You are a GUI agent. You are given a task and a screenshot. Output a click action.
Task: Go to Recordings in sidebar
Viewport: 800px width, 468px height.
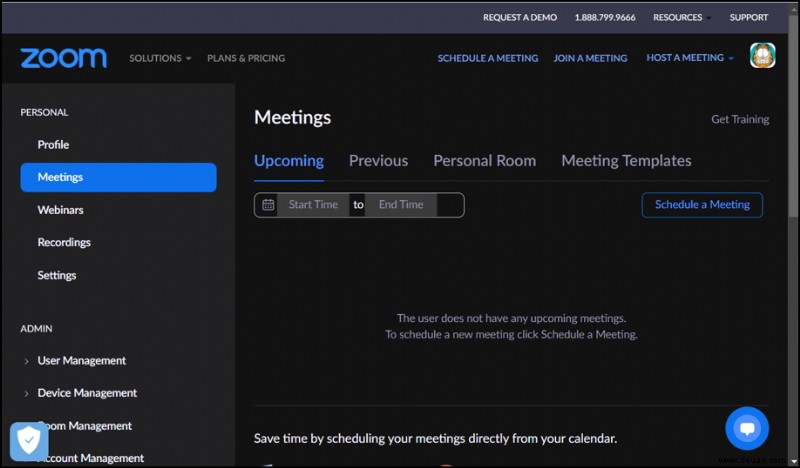point(64,242)
